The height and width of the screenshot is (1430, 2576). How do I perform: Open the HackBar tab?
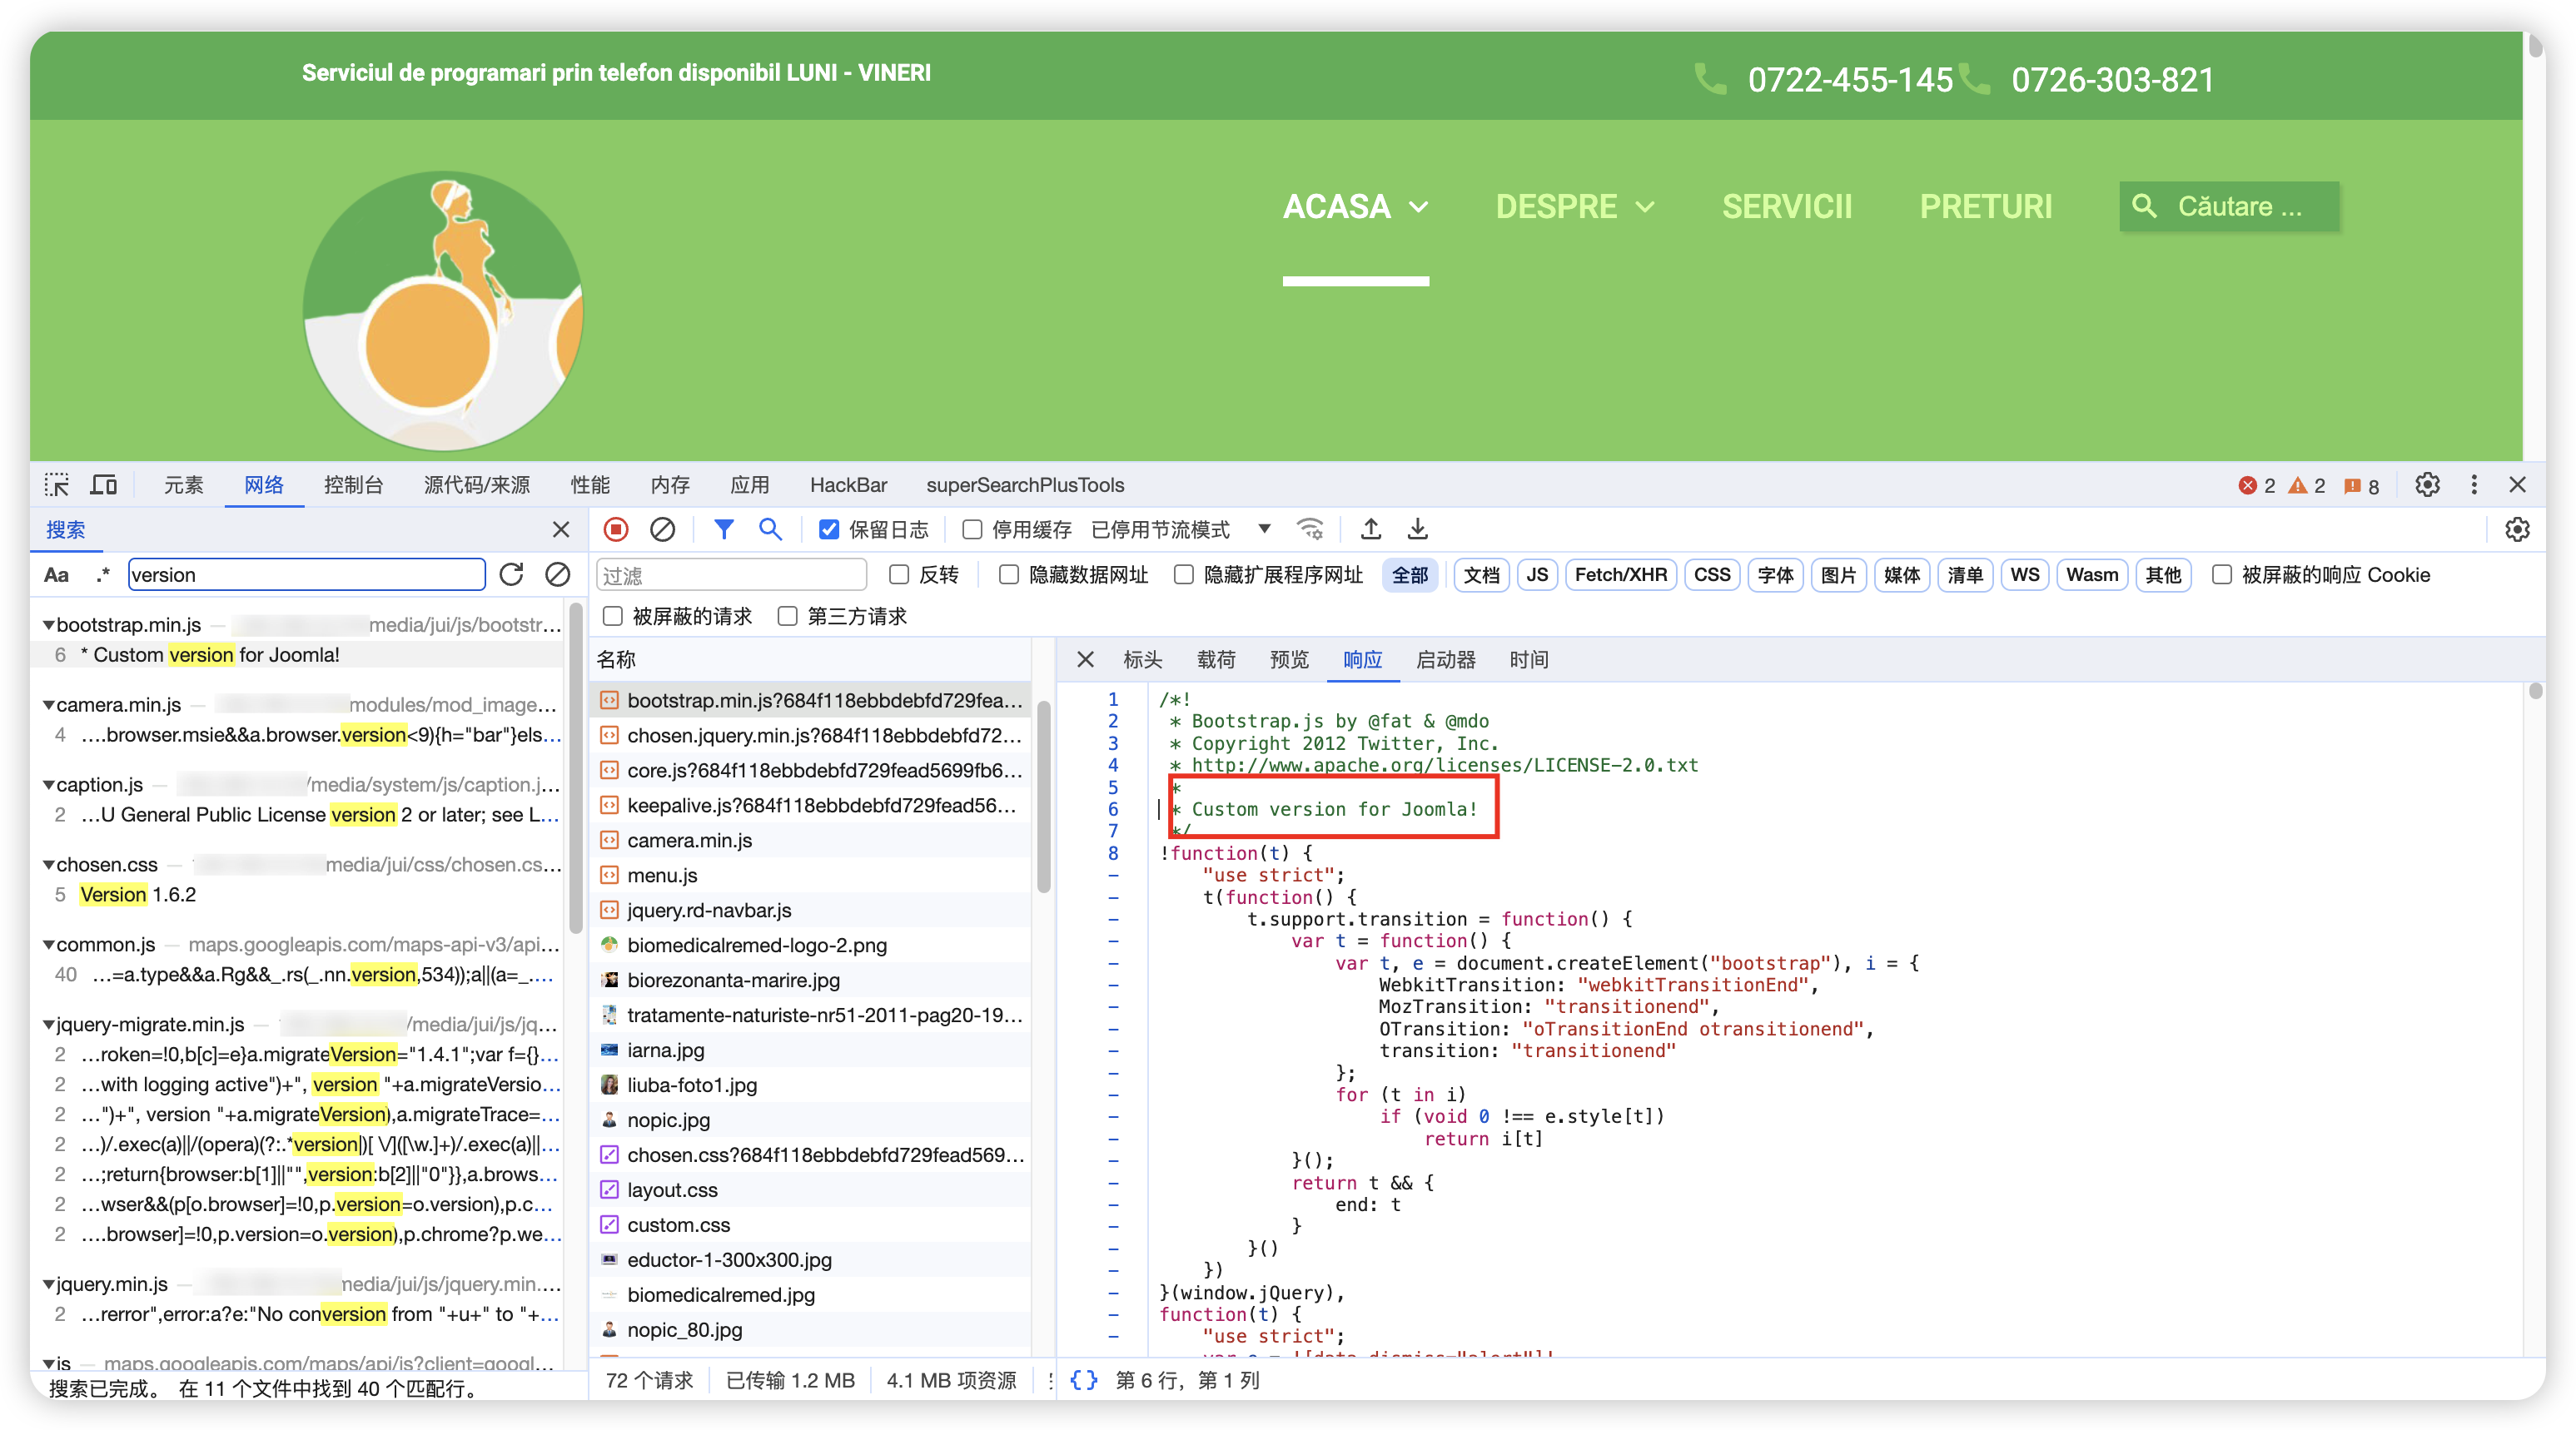click(x=848, y=485)
